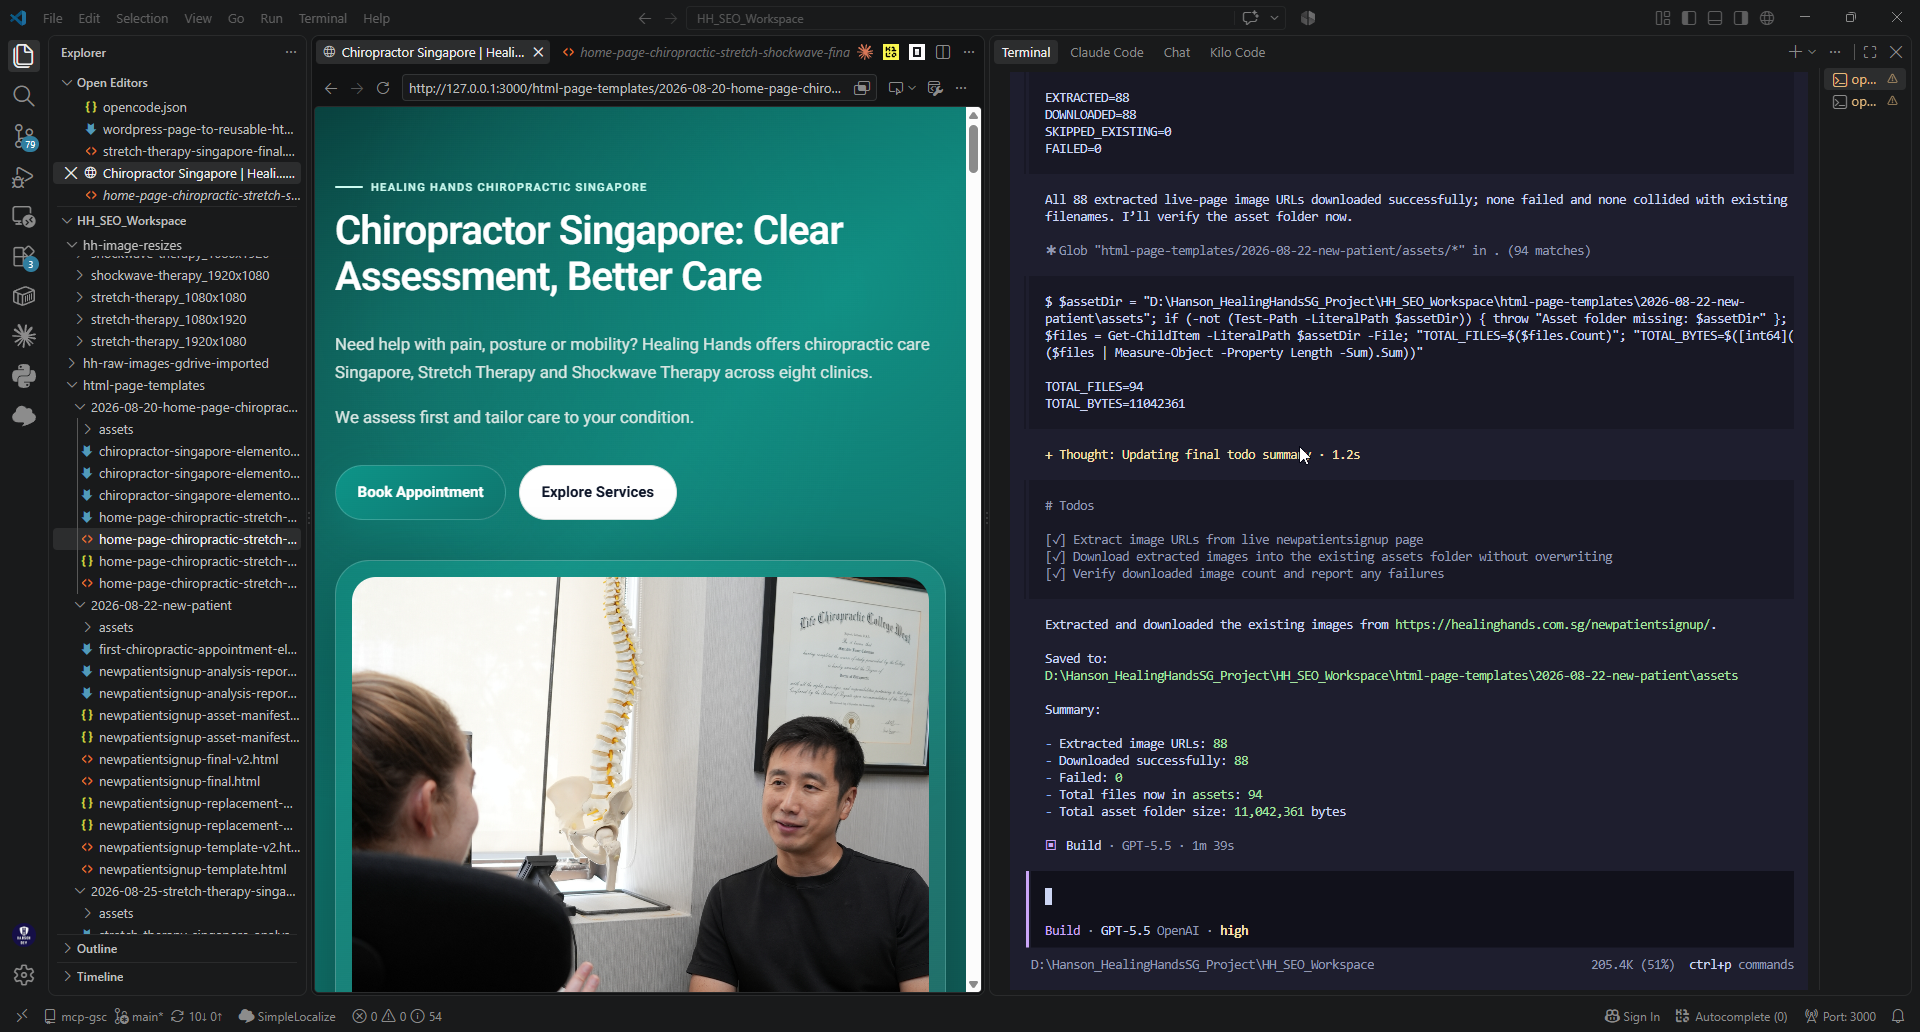
Task: Click the browser preview vertical scrollbar thumb
Action: click(x=973, y=148)
